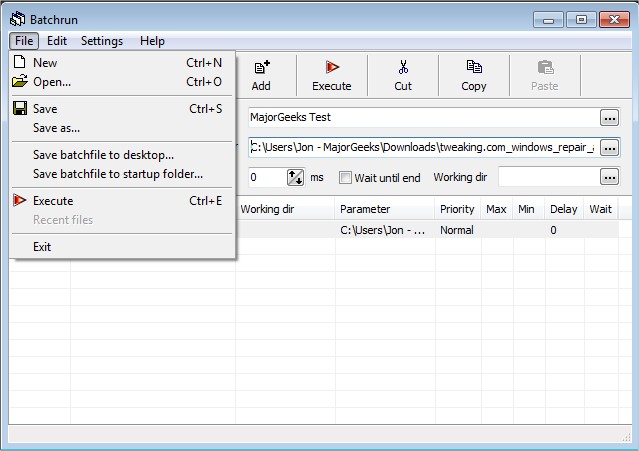Image resolution: width=639 pixels, height=451 pixels.
Task: Click the Min column header
Action: pos(529,209)
